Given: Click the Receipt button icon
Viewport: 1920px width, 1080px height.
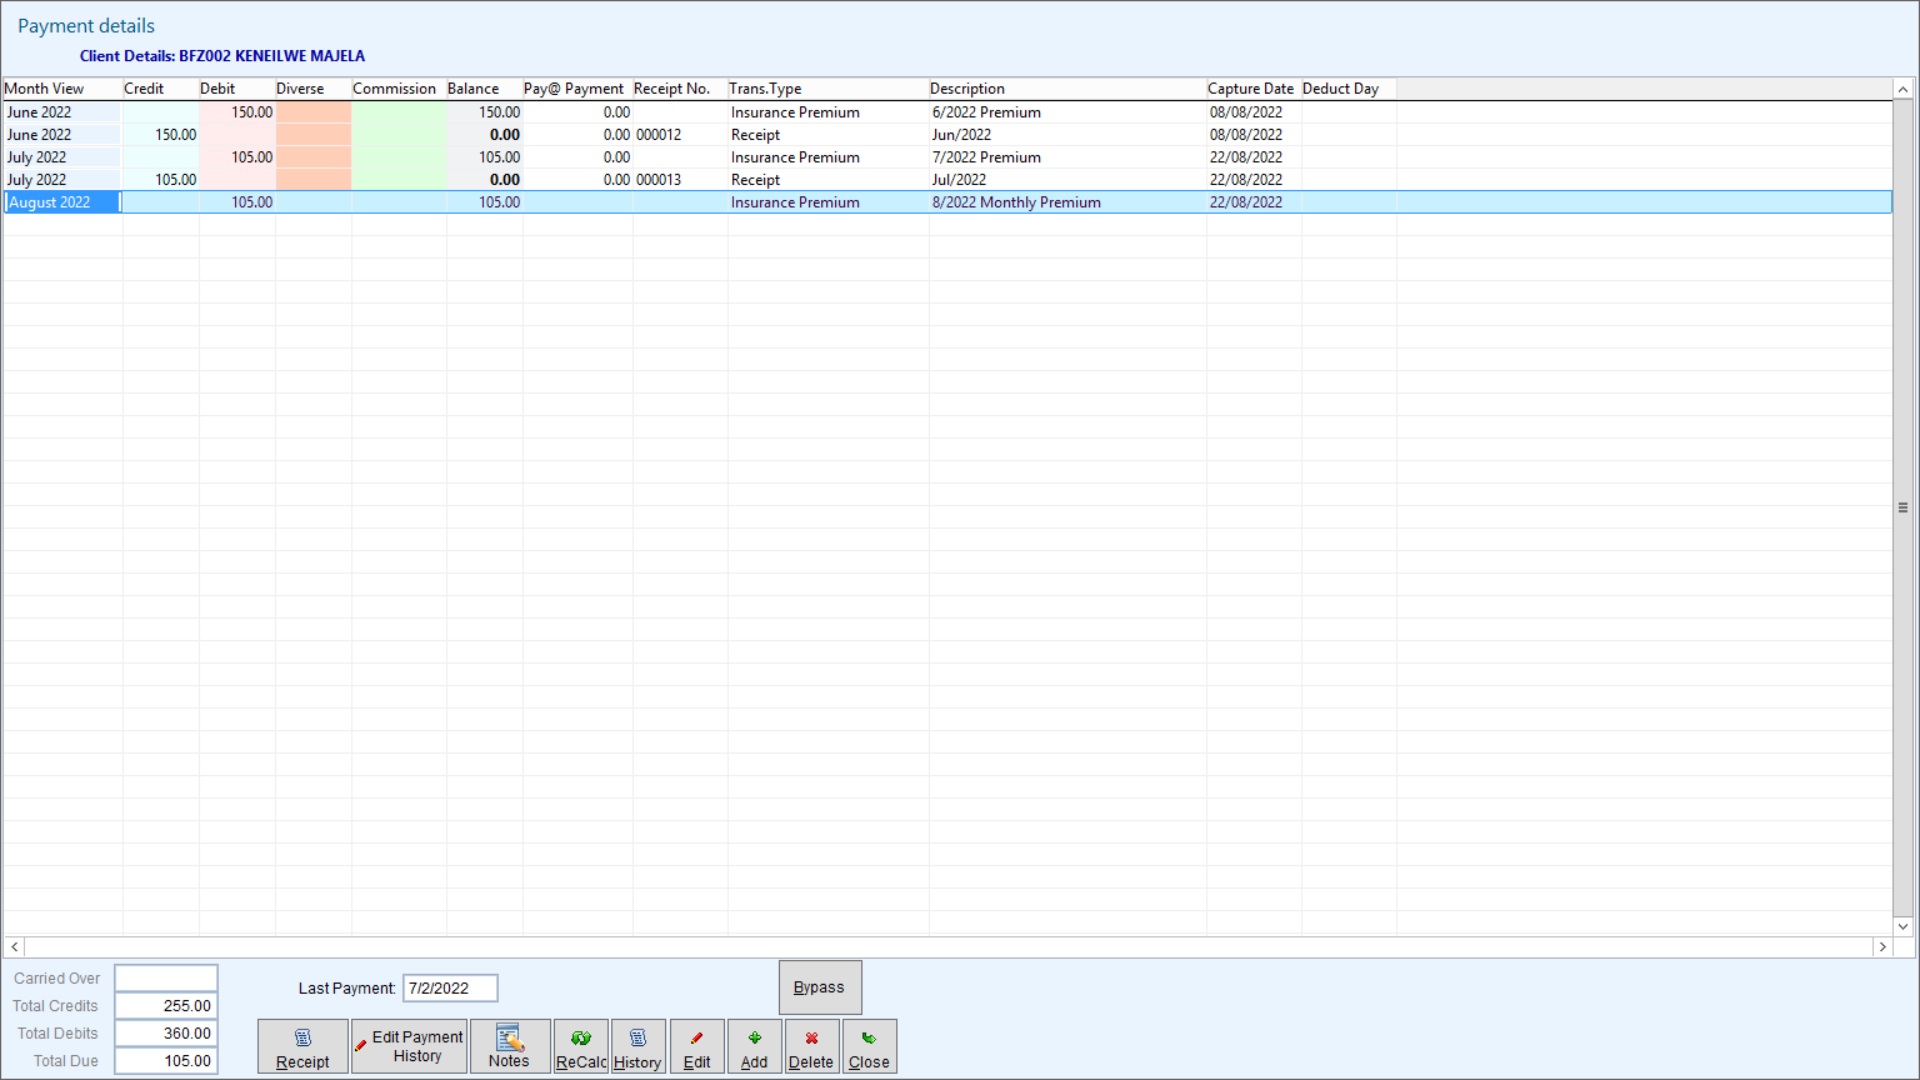Looking at the screenshot, I should [302, 1039].
